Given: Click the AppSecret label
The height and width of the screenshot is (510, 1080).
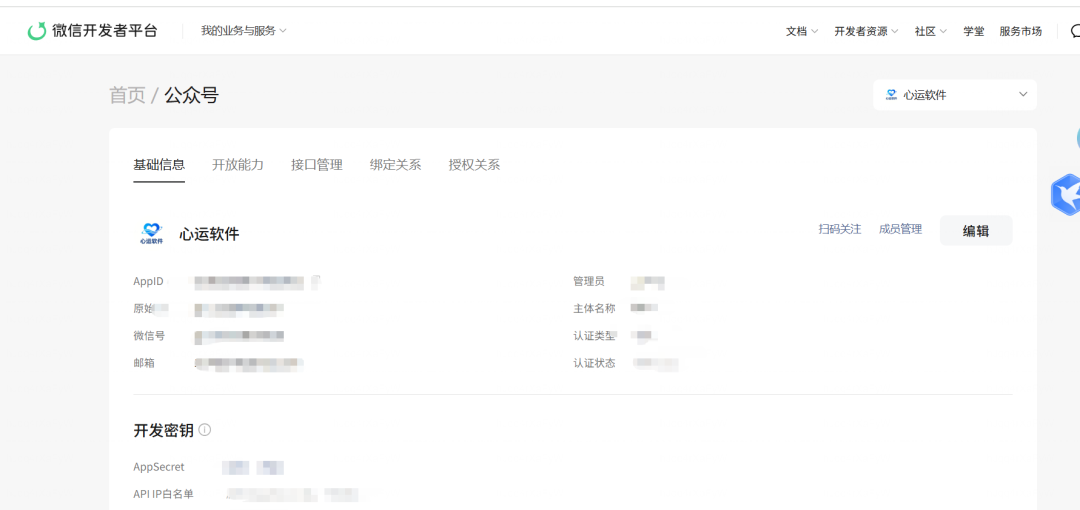Looking at the screenshot, I should click(159, 467).
